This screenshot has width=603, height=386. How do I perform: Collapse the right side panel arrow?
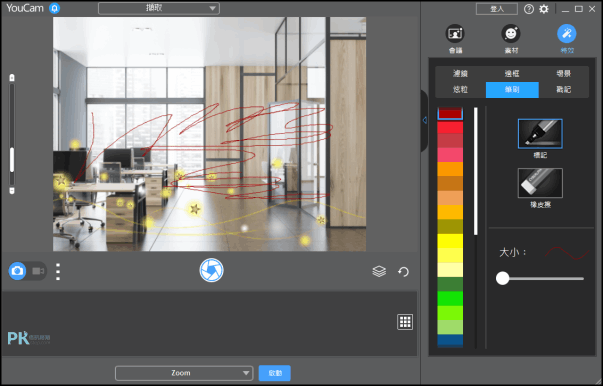(x=425, y=120)
